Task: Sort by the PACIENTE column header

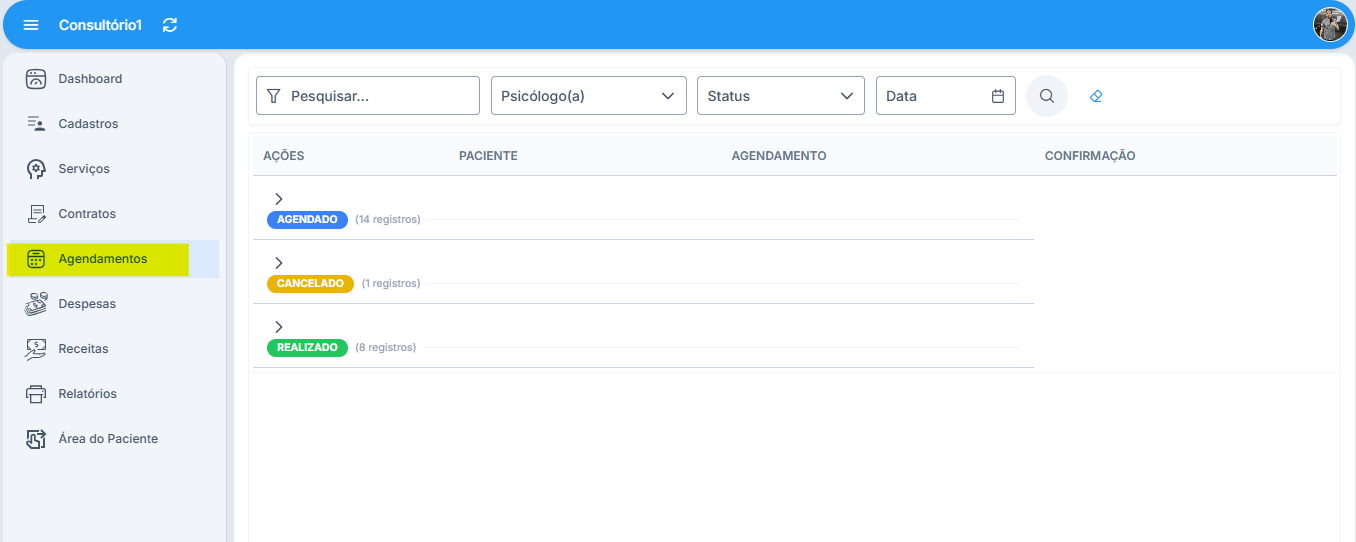Action: click(x=488, y=156)
